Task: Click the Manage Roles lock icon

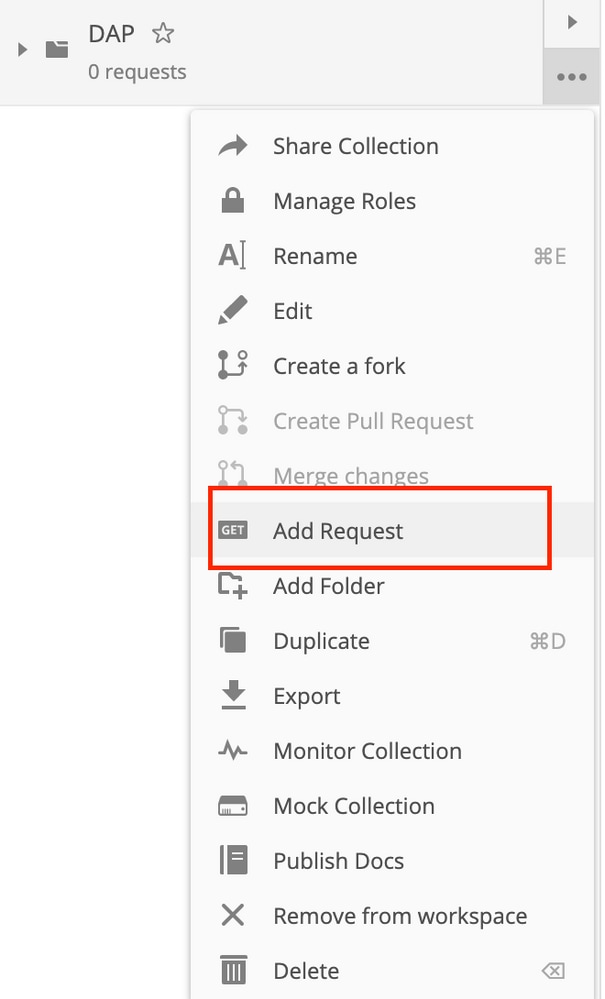Action: point(232,201)
